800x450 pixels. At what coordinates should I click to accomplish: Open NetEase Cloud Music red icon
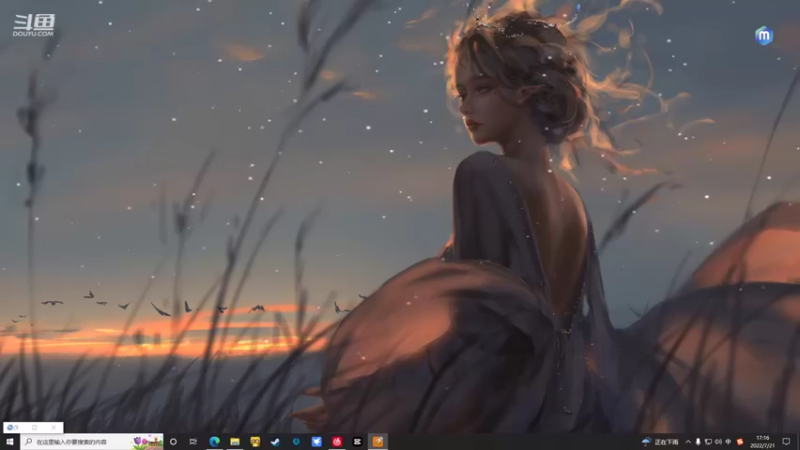pyautogui.click(x=337, y=442)
